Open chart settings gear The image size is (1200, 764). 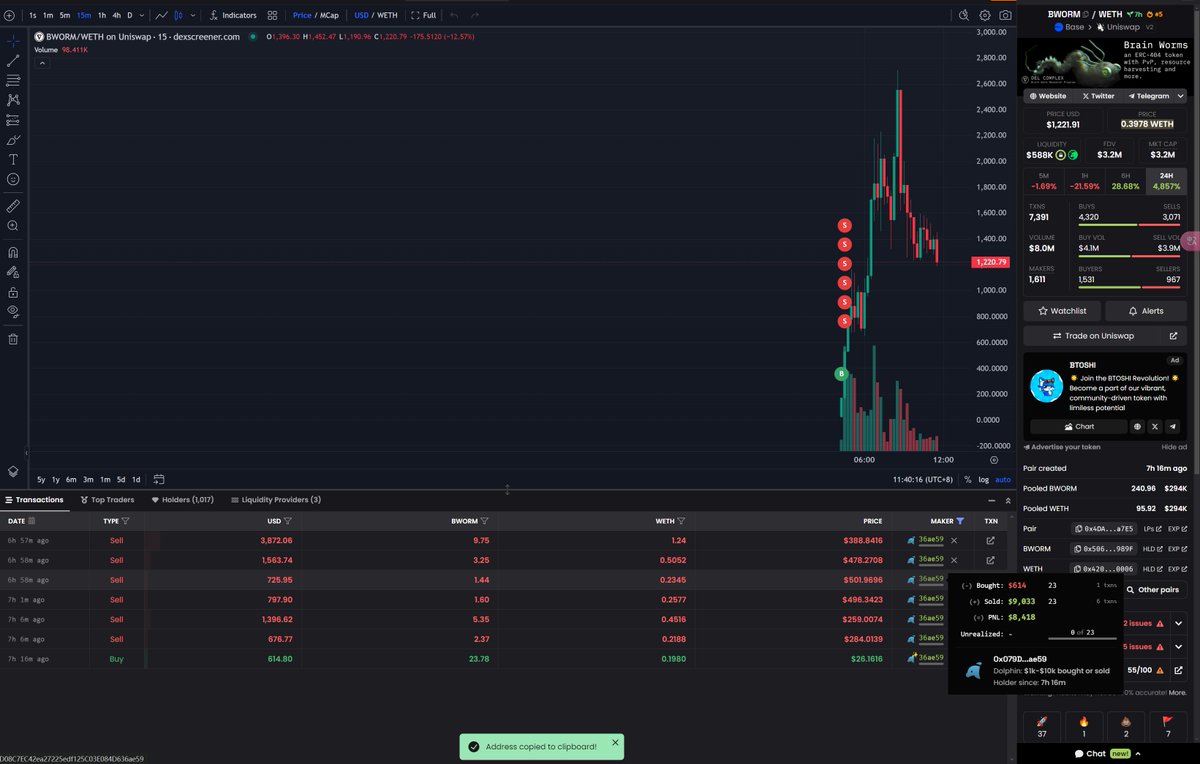[985, 15]
